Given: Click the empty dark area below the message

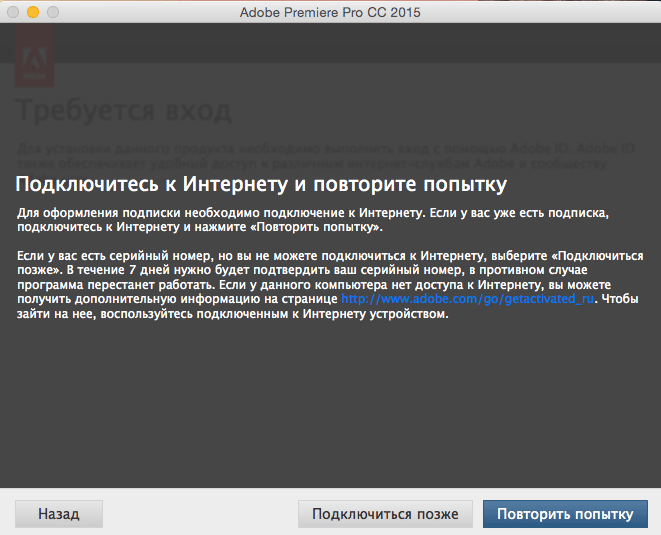Looking at the screenshot, I should (330, 410).
